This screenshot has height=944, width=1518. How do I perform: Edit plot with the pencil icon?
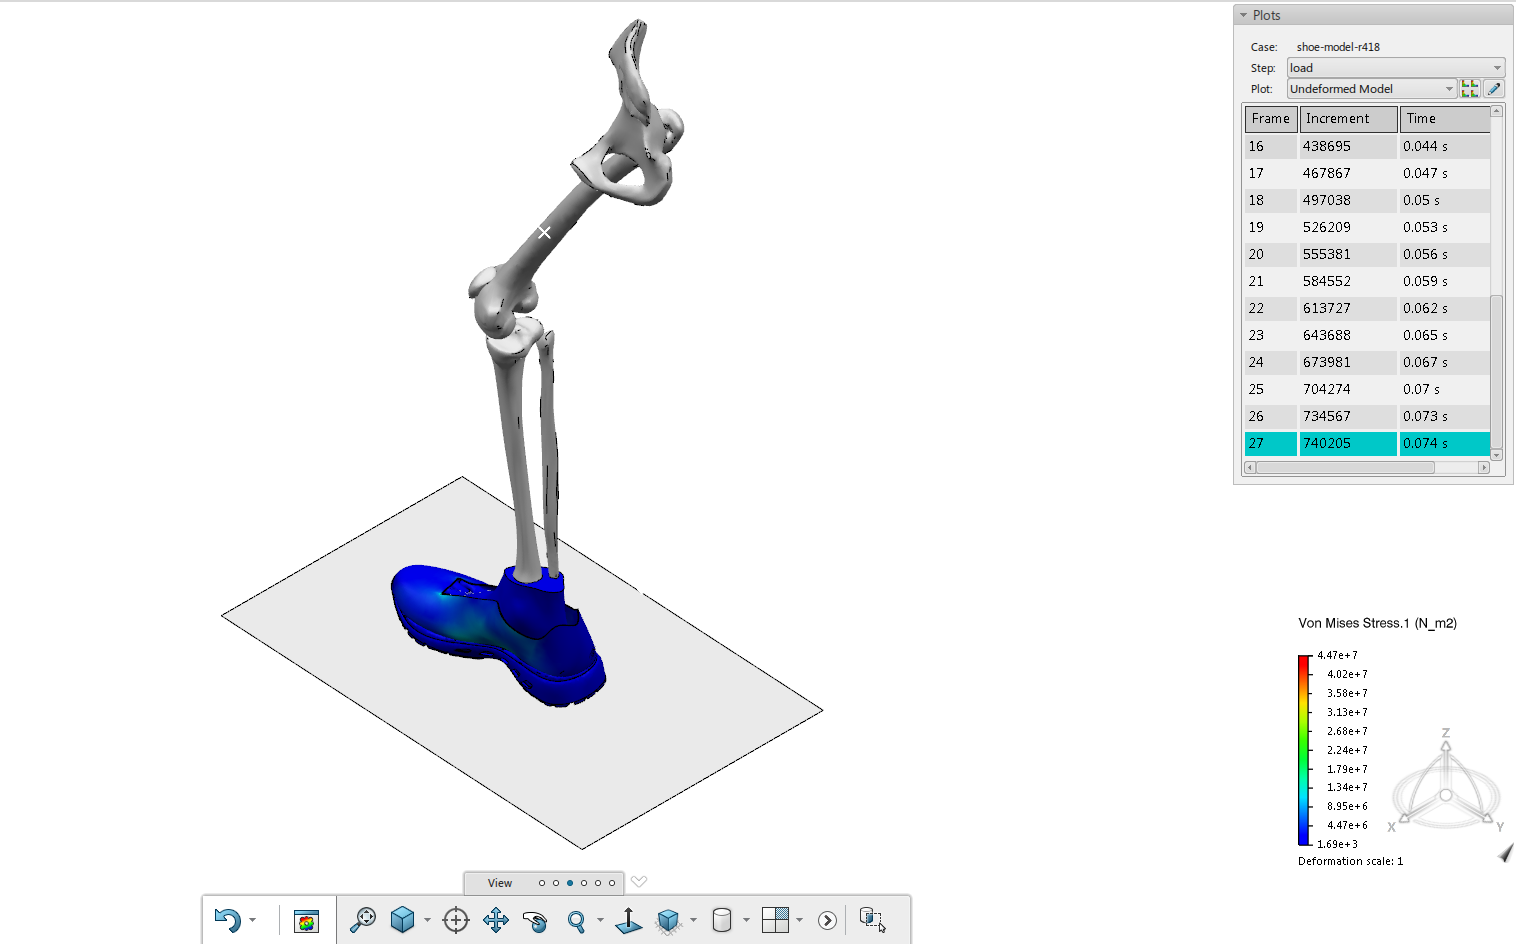pyautogui.click(x=1494, y=89)
